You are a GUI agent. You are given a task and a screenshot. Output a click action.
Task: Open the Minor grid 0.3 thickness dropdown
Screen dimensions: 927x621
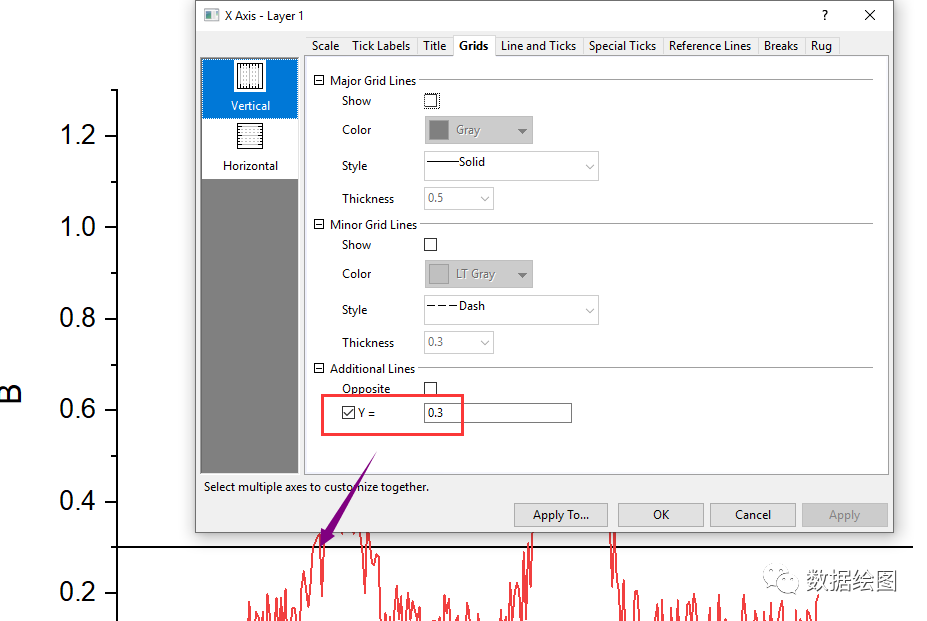click(459, 342)
